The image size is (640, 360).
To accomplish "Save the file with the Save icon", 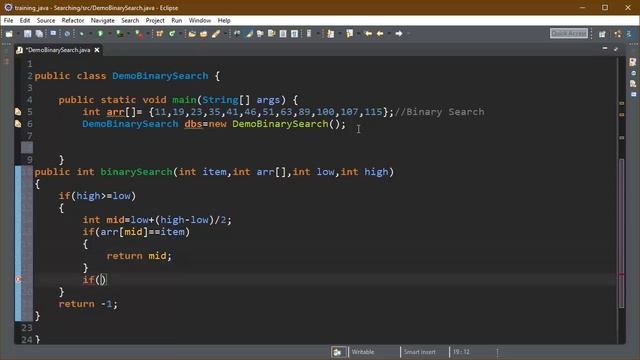I will pyautogui.click(x=27, y=34).
